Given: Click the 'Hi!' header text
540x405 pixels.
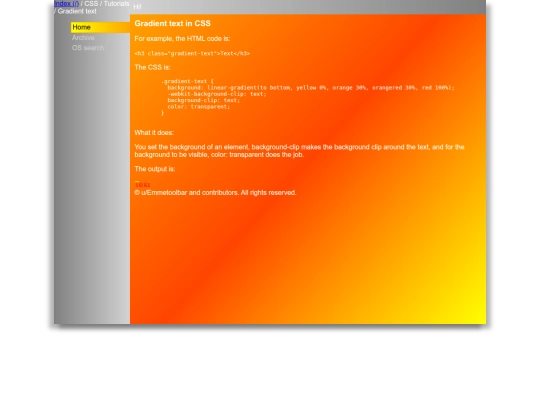Looking at the screenshot, I should pyautogui.click(x=137, y=7).
